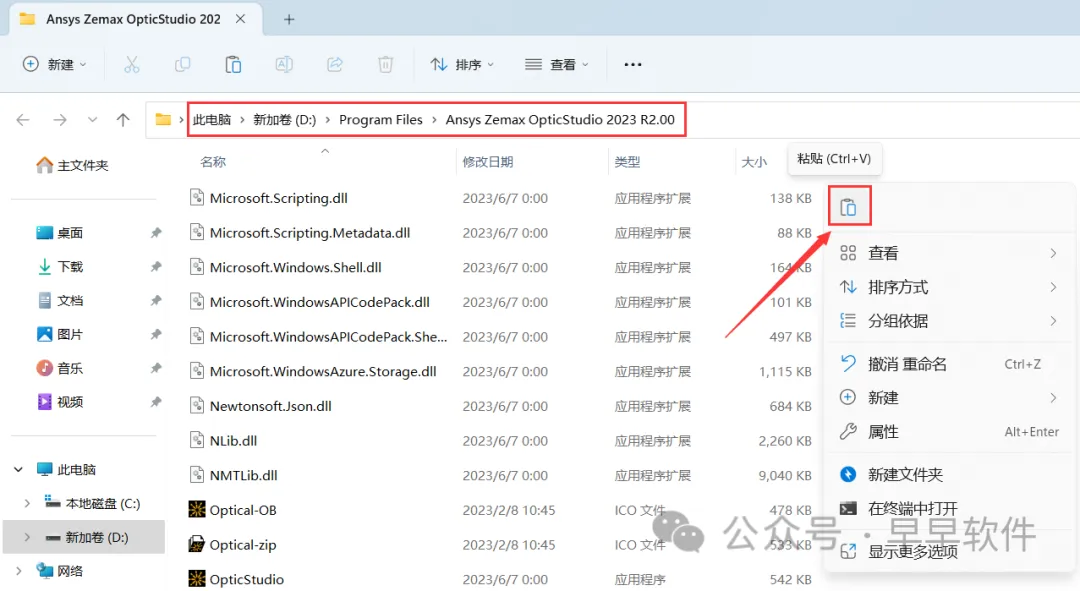Add a new tab with plus button
This screenshot has width=1080, height=591.
289,19
